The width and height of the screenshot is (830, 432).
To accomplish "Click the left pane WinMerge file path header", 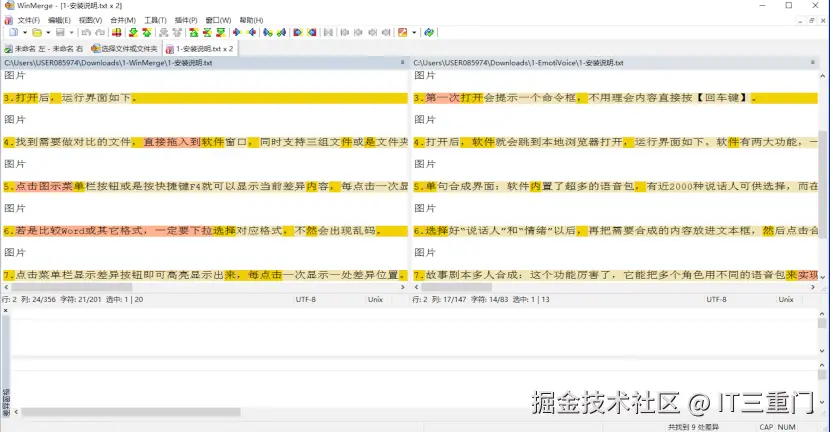I will click(202, 62).
